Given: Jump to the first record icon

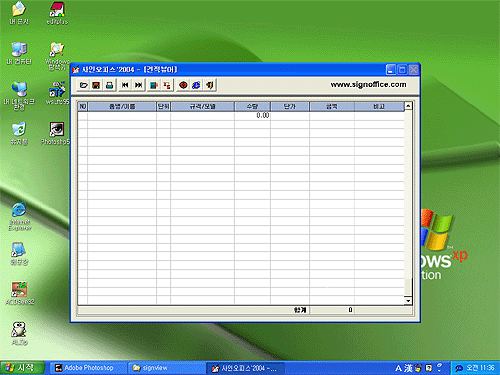Looking at the screenshot, I should tap(125, 85).
